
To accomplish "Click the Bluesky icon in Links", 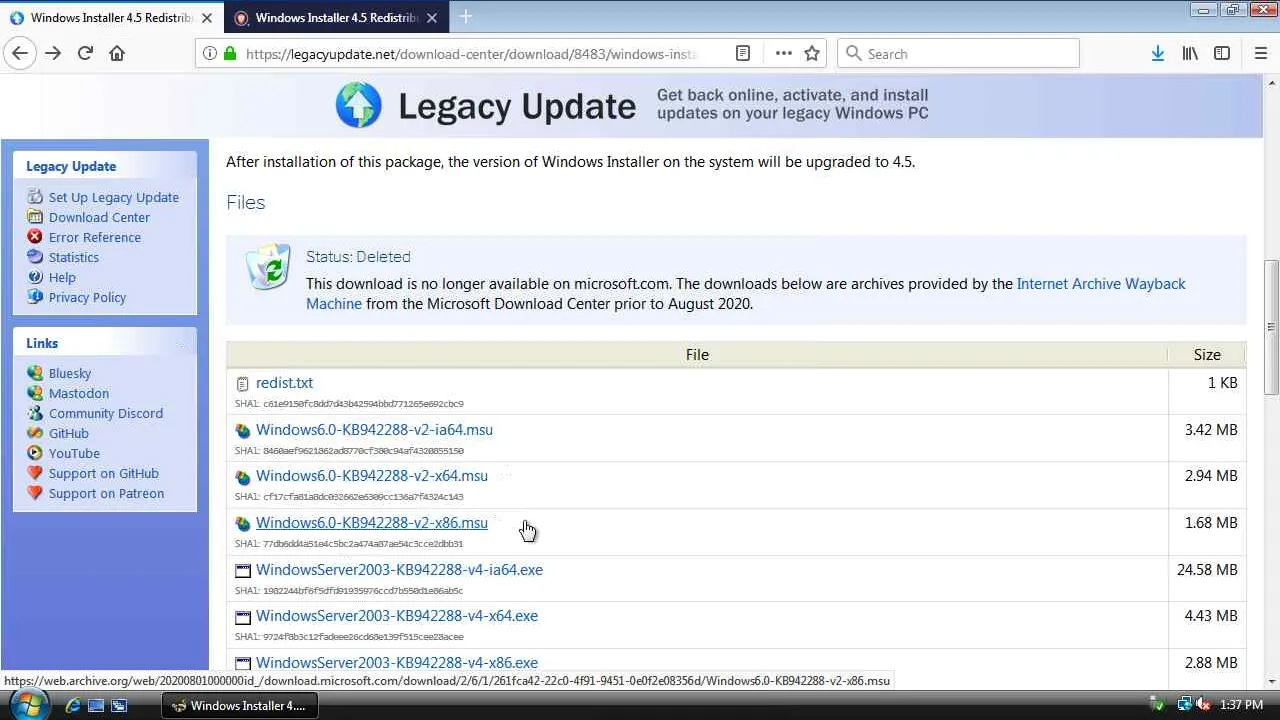I will pos(35,373).
